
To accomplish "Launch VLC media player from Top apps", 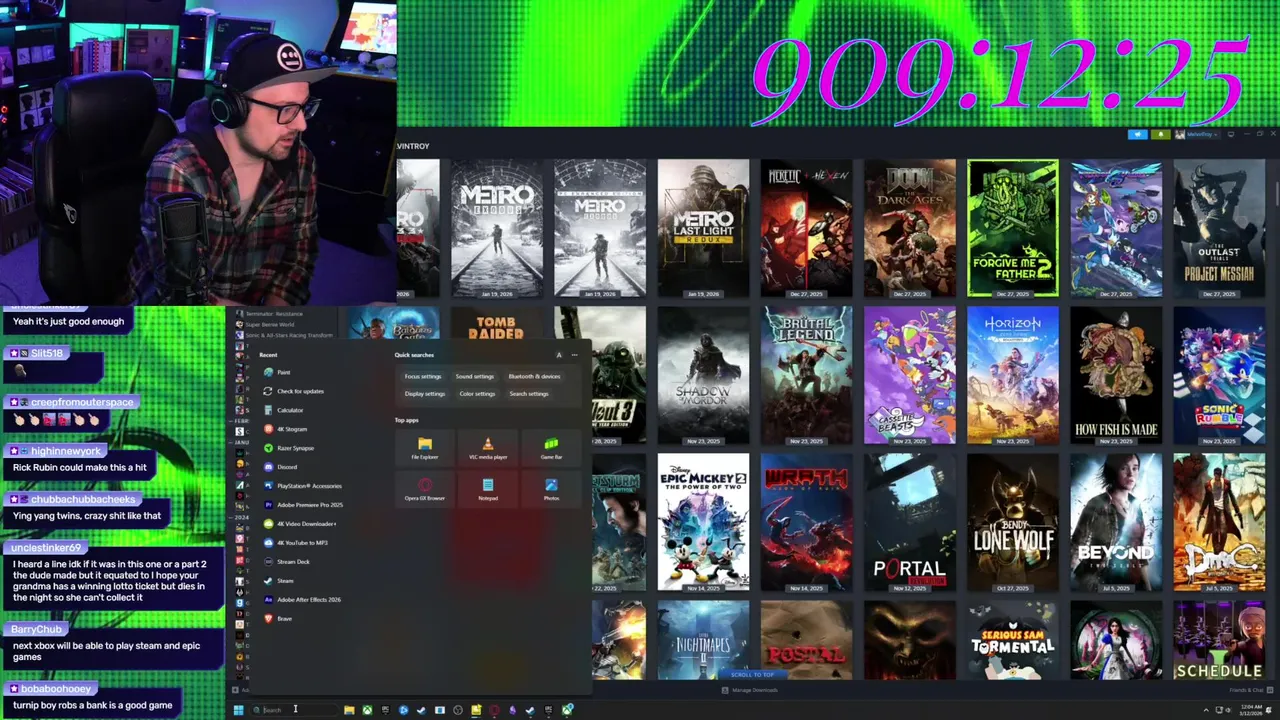I will (488, 448).
